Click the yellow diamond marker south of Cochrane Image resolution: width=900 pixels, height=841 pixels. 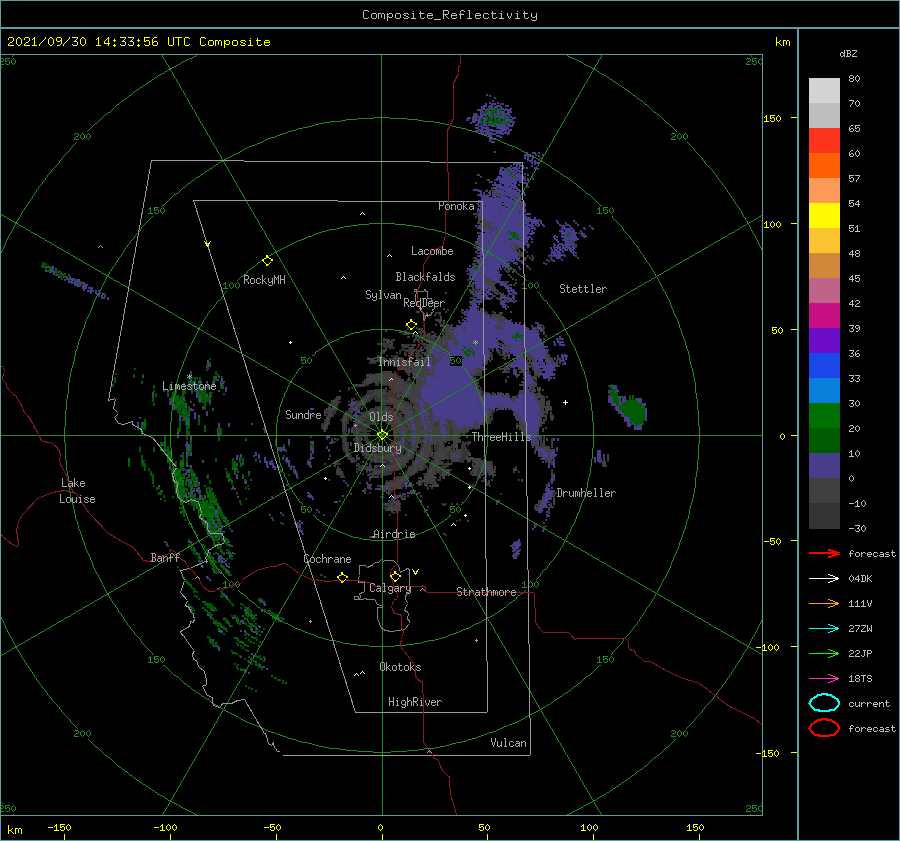coord(342,578)
